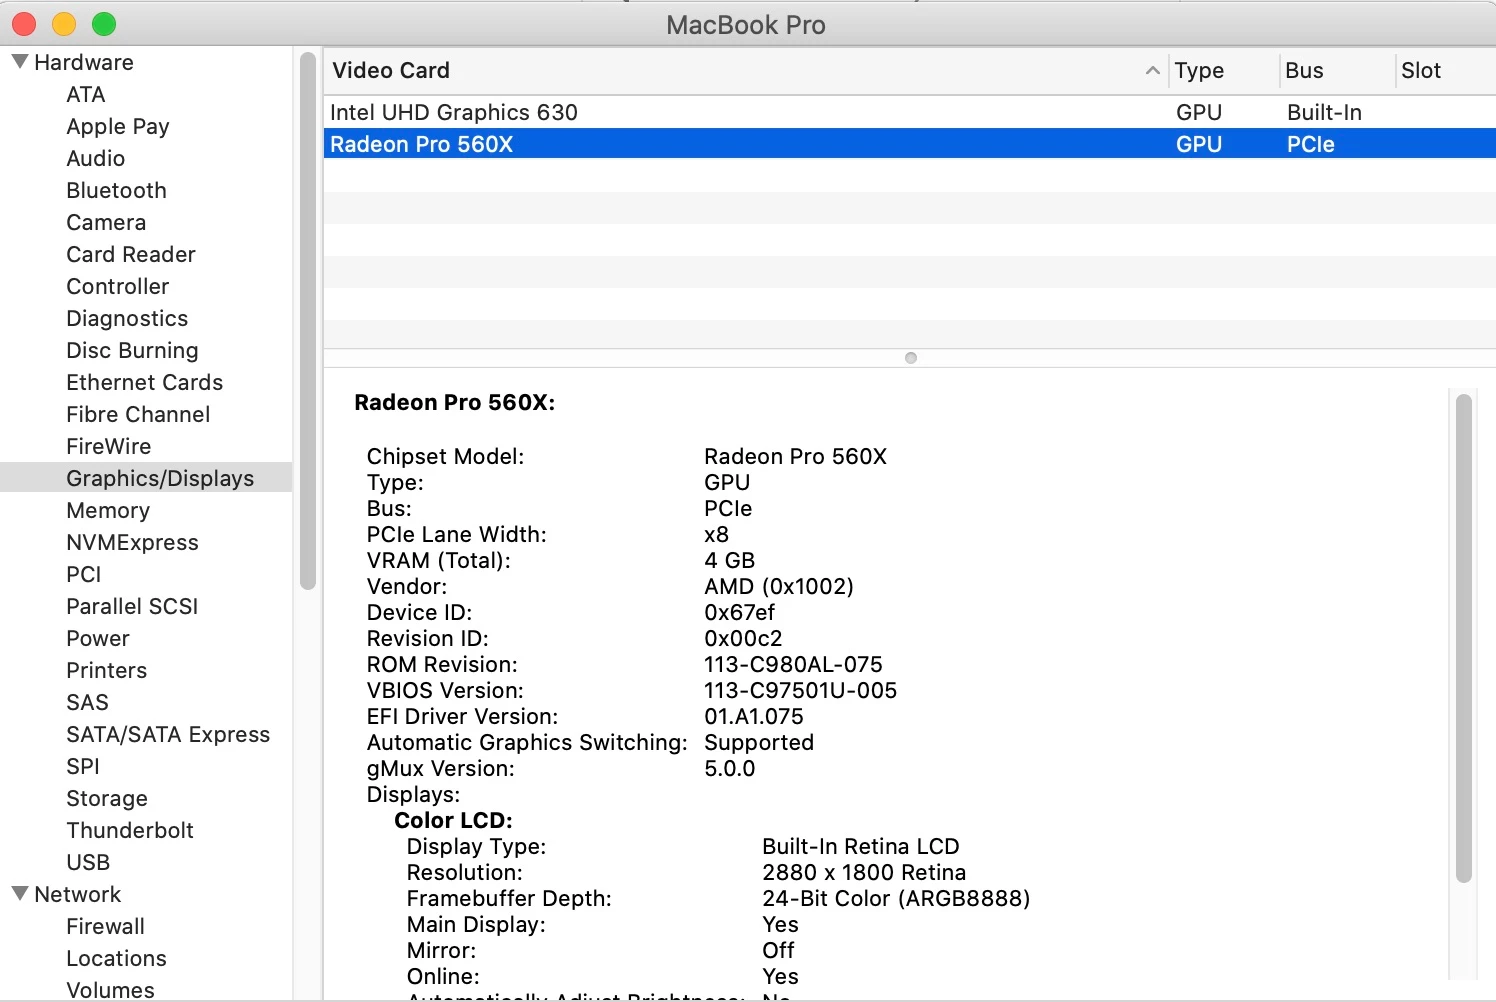Select Disc Burning in the sidebar
1496x1002 pixels.
pyautogui.click(x=133, y=350)
